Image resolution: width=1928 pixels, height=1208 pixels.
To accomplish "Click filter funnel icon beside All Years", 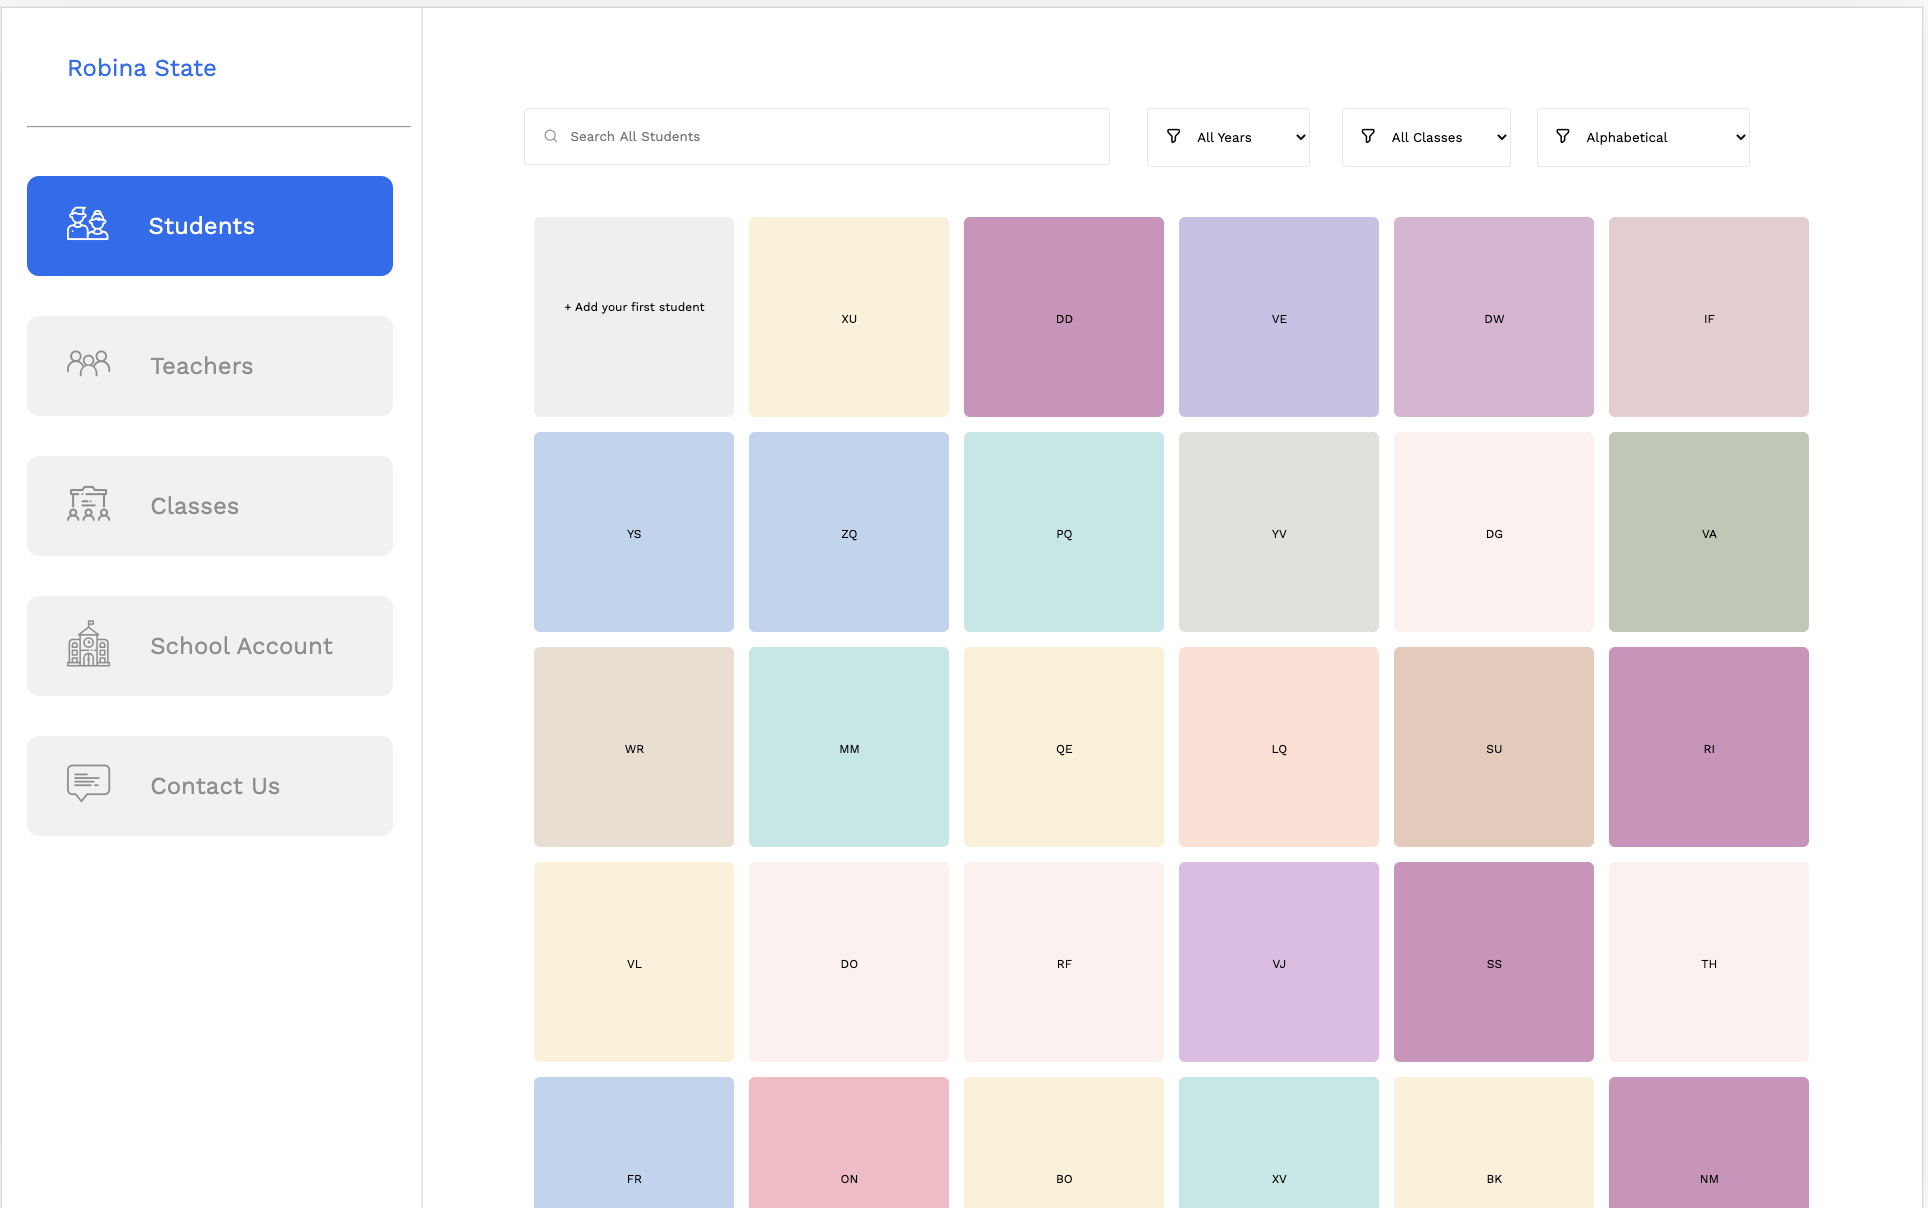I will (x=1174, y=137).
